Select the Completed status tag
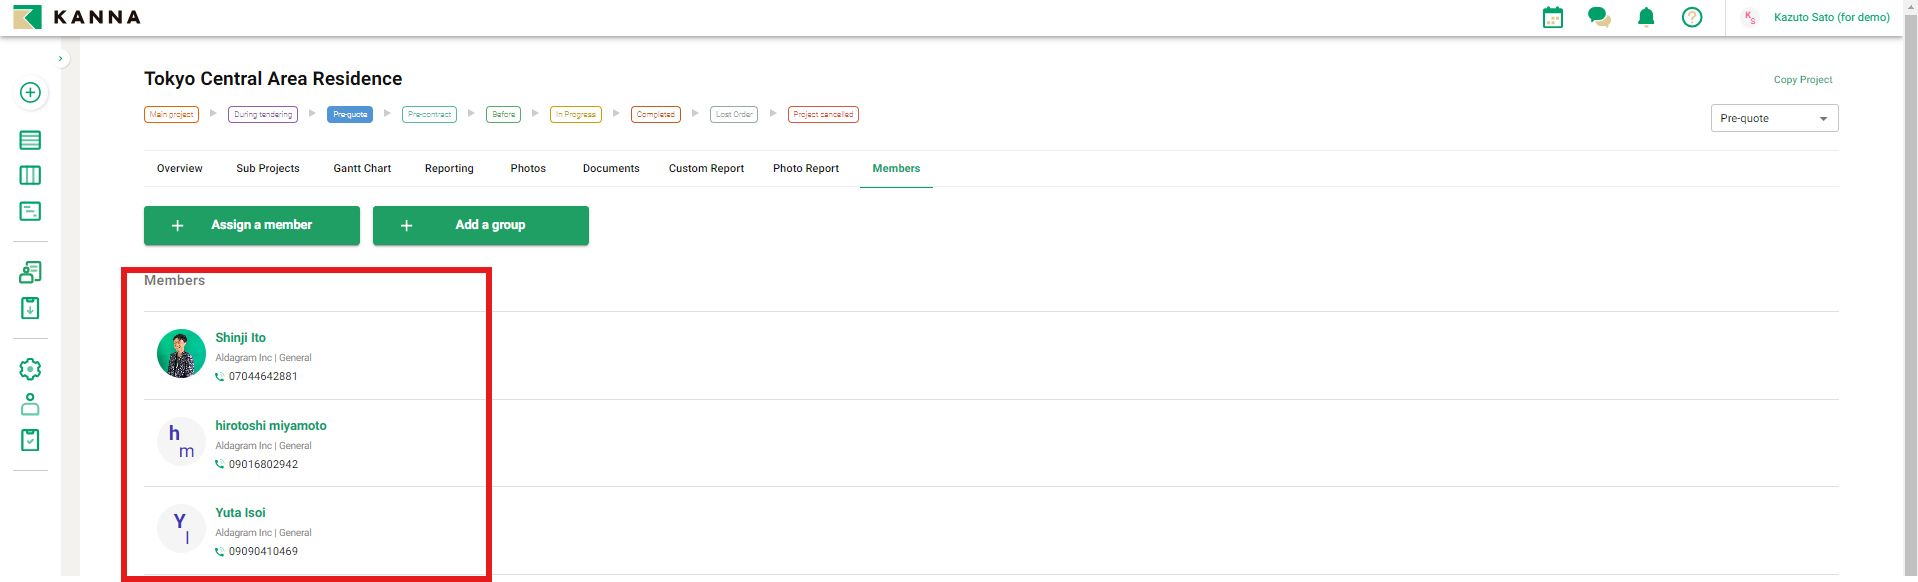 tap(655, 114)
